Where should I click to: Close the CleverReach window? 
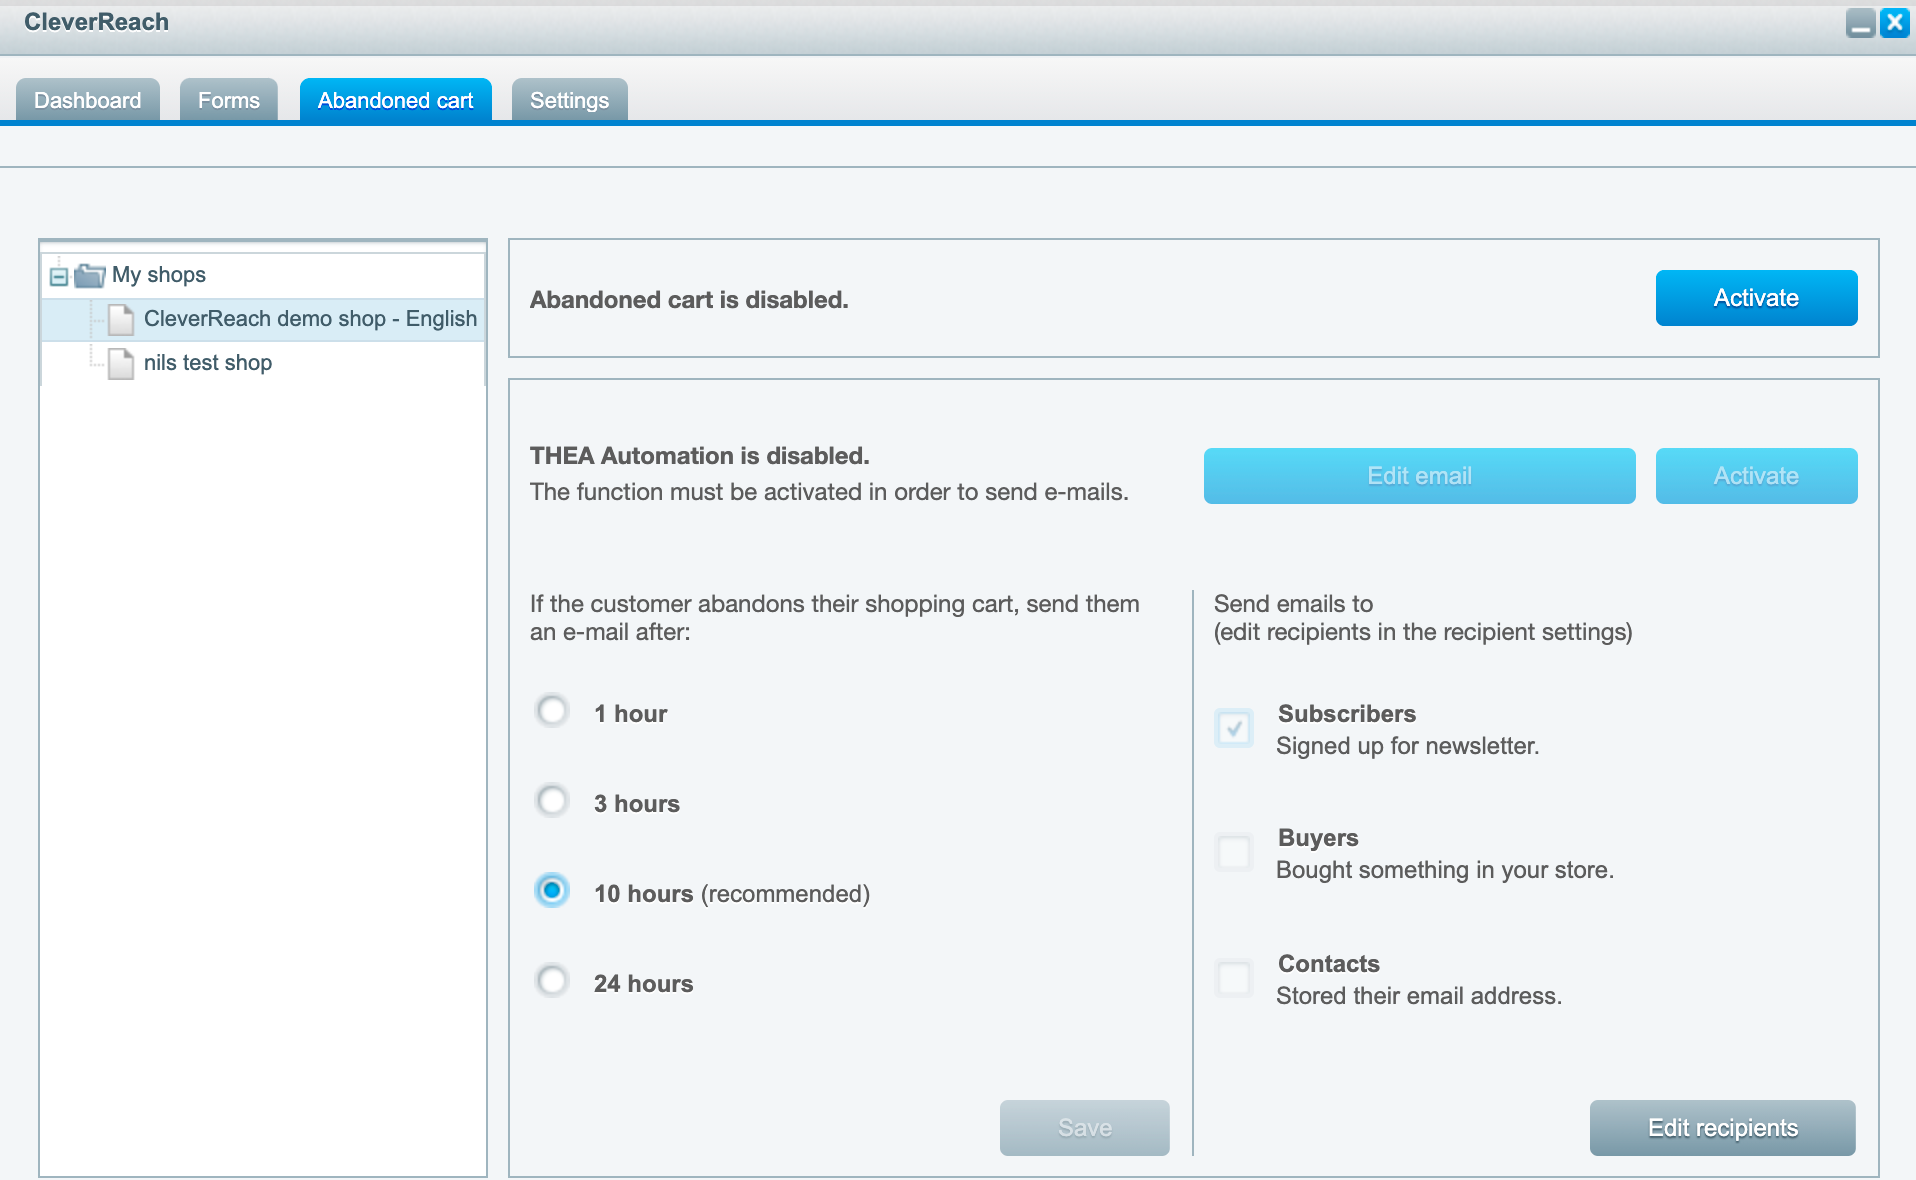(1894, 22)
